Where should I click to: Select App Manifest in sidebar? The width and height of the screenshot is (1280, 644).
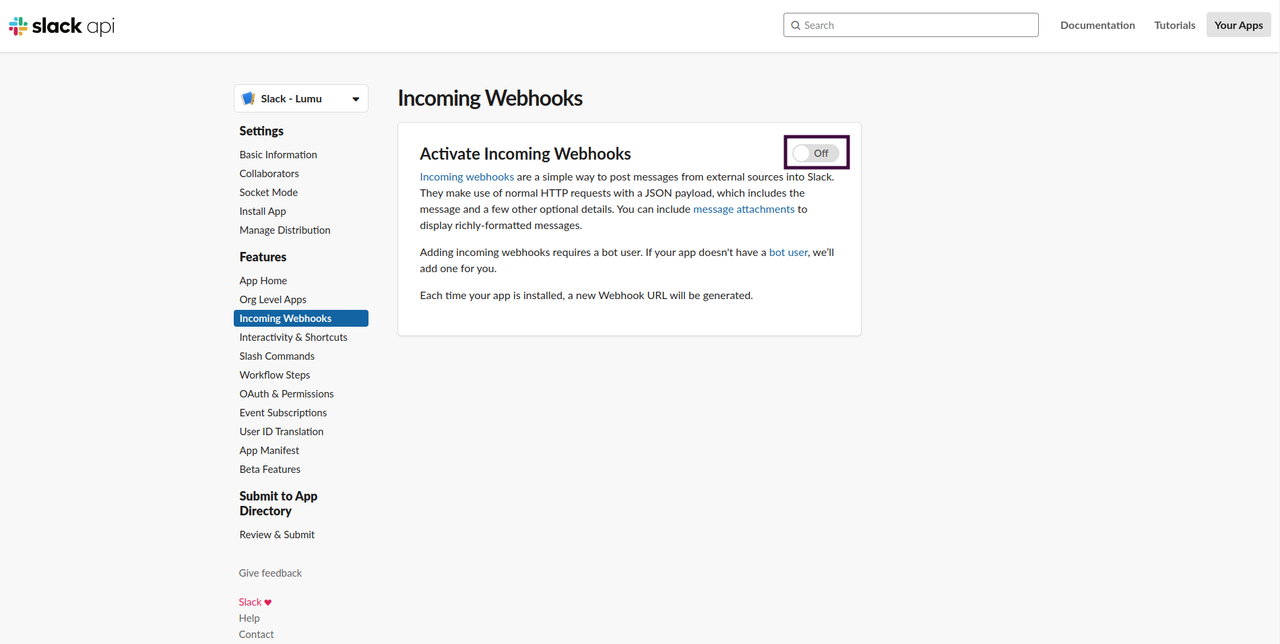[269, 451]
